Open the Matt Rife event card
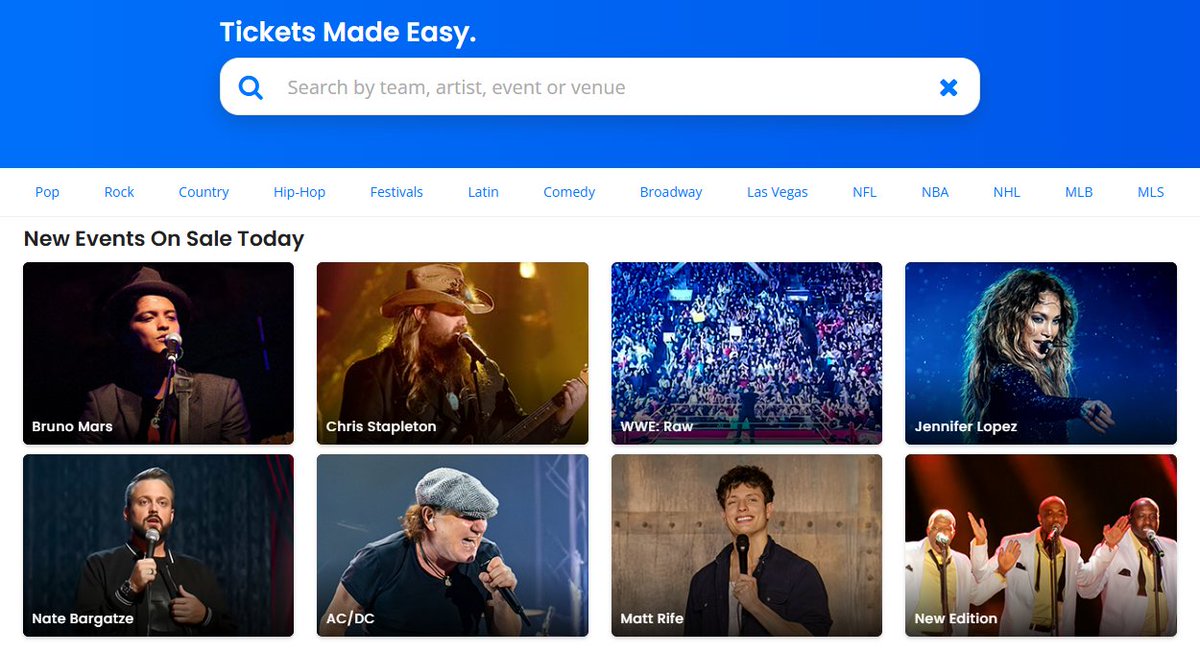 click(746, 545)
